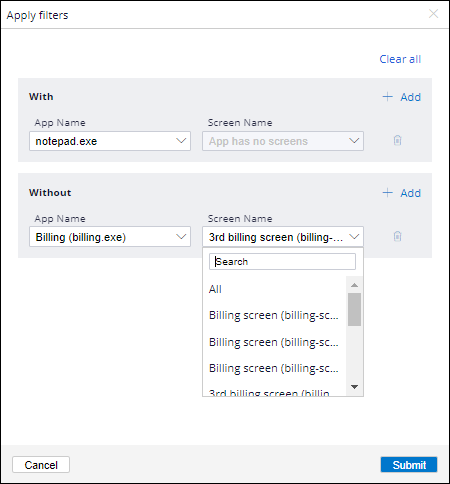Click the screen list scrollbar thumb
This screenshot has width=450, height=484.
click(354, 309)
